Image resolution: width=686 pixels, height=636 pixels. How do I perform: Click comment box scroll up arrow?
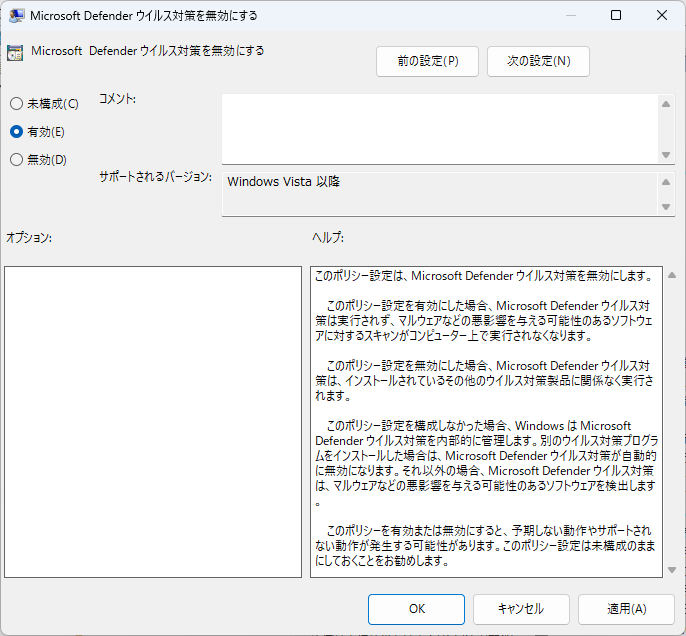tap(666, 104)
